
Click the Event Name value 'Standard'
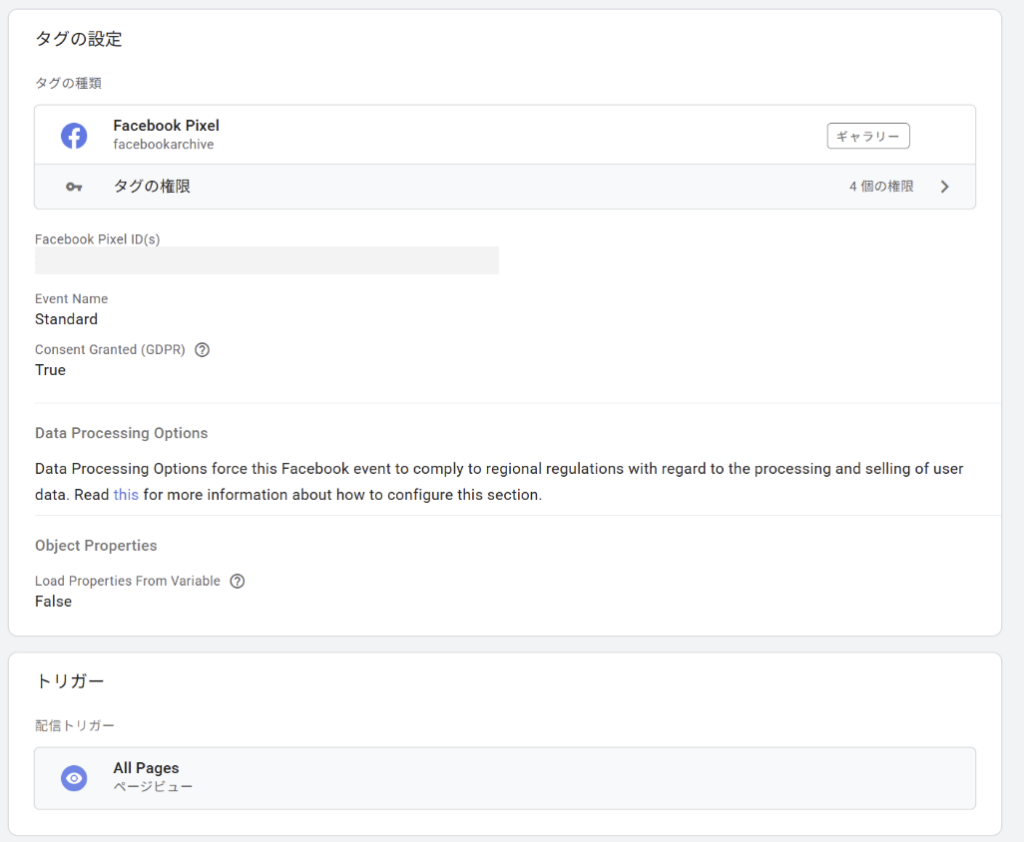coord(66,319)
